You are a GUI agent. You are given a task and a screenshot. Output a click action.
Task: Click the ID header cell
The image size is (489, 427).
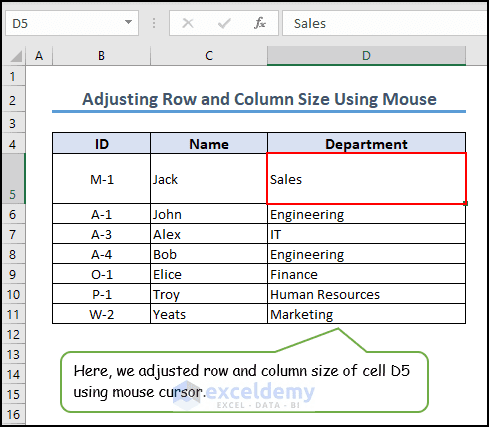pyautogui.click(x=101, y=144)
